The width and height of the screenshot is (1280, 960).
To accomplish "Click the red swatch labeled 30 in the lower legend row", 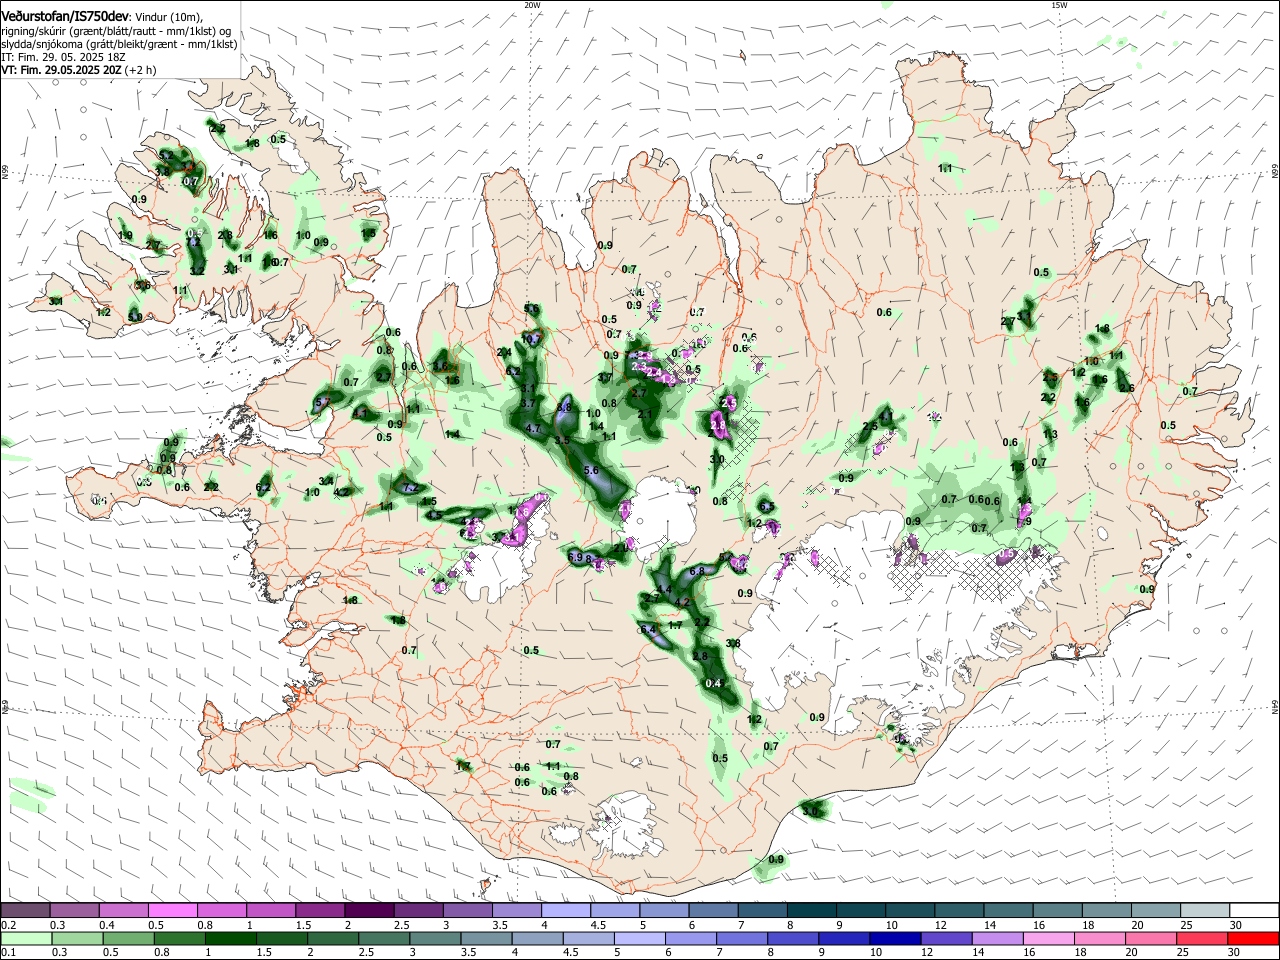I will pyautogui.click(x=1254, y=939).
